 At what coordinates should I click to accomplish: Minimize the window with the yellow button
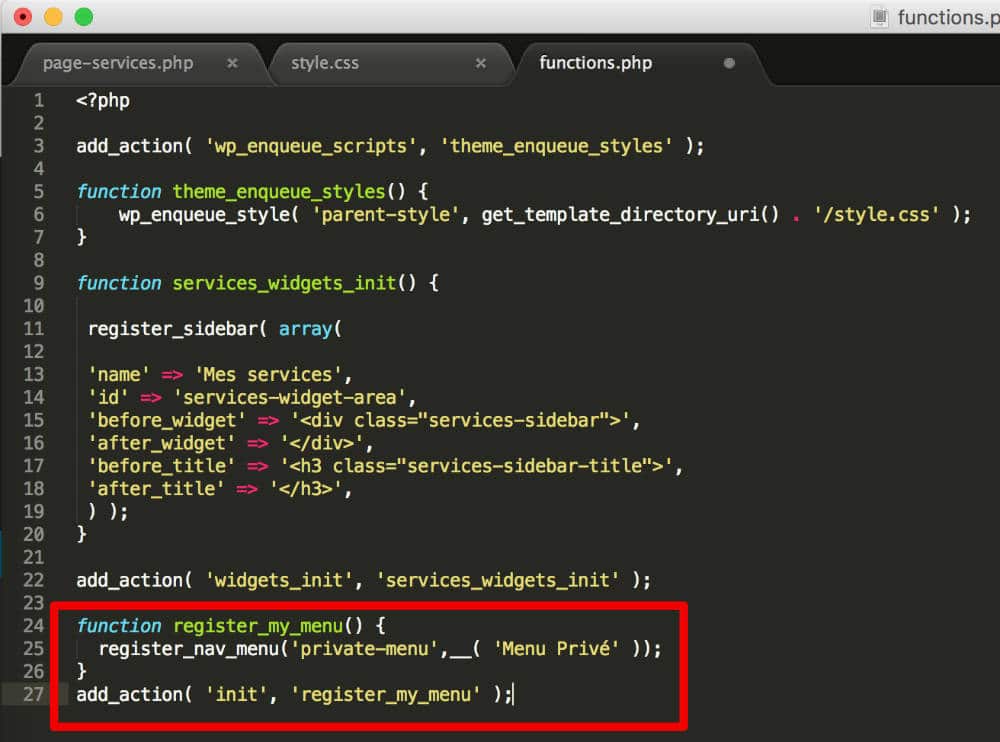(x=53, y=17)
